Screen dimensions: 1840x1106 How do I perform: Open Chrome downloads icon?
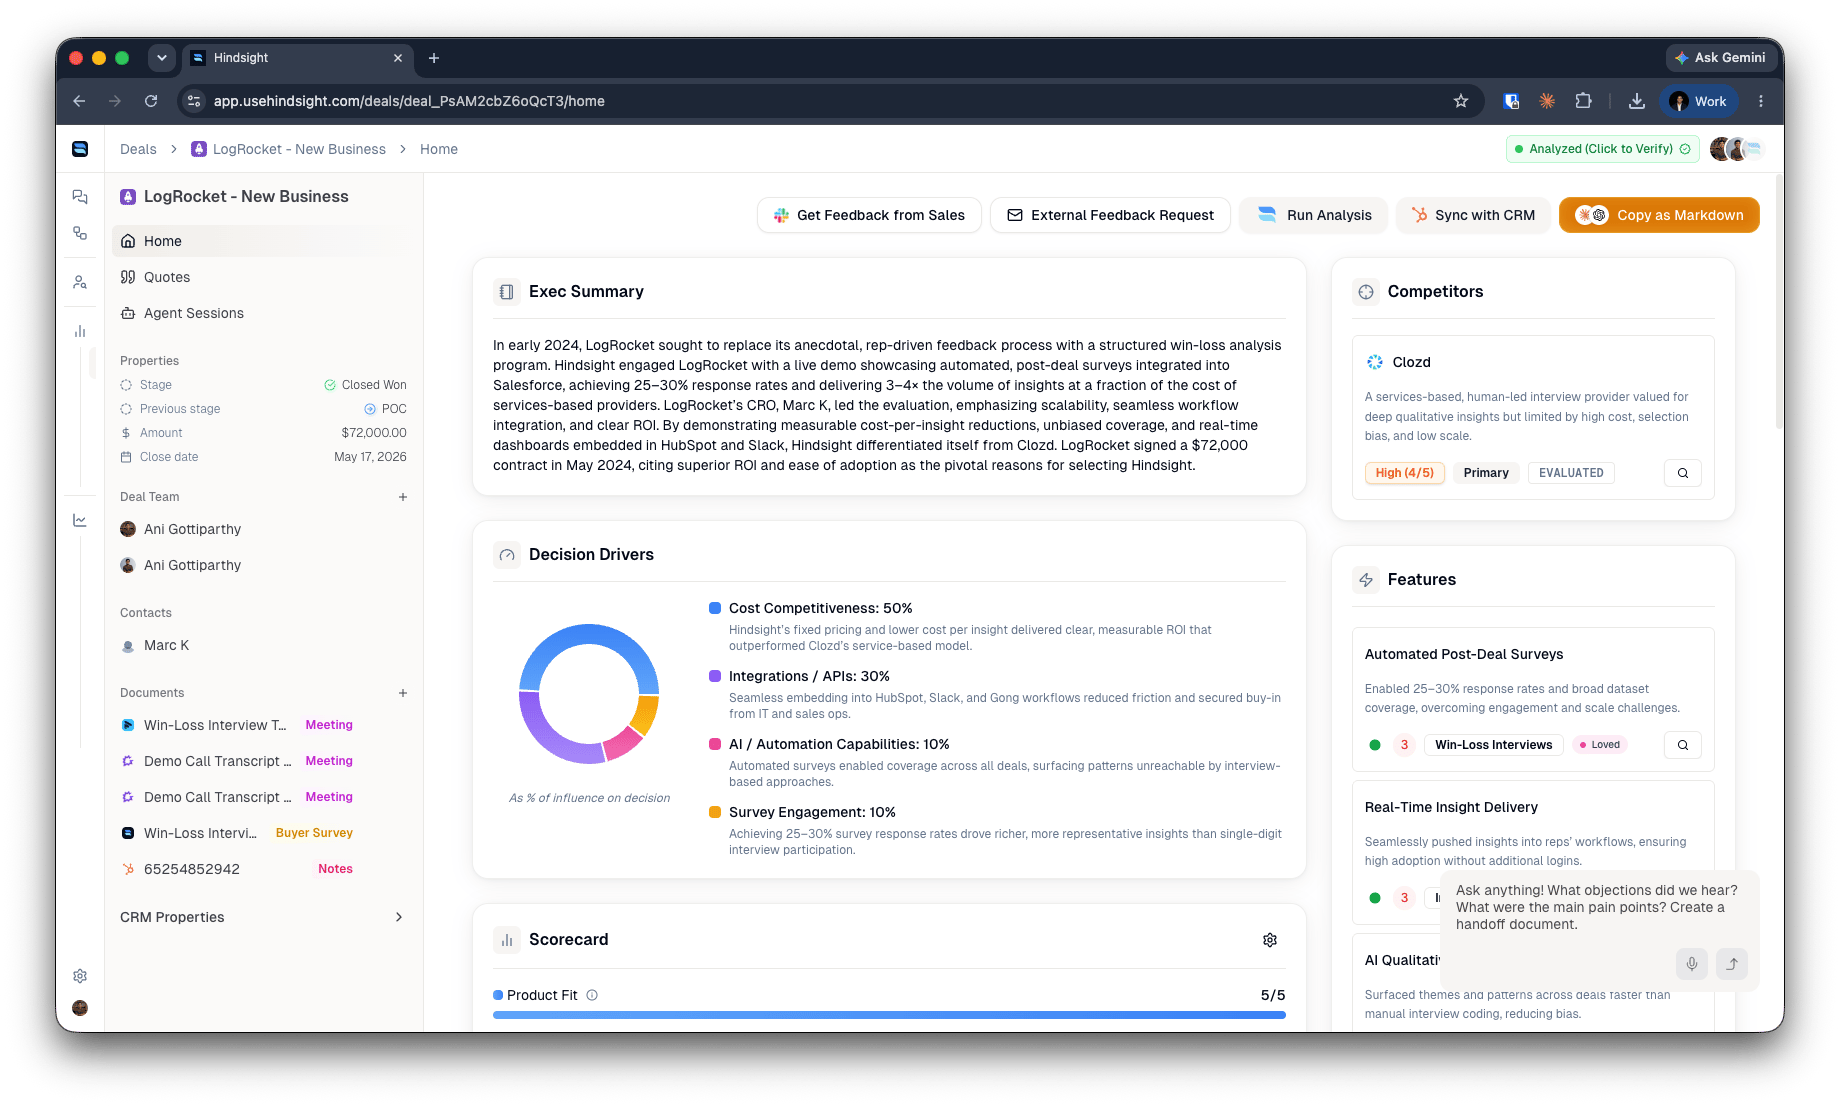tap(1637, 101)
